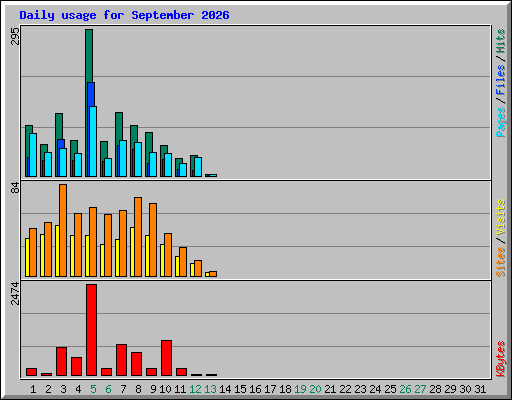Screen dimensions: 512x400
Task: Click the orange bar for day 9
Action: point(153,240)
